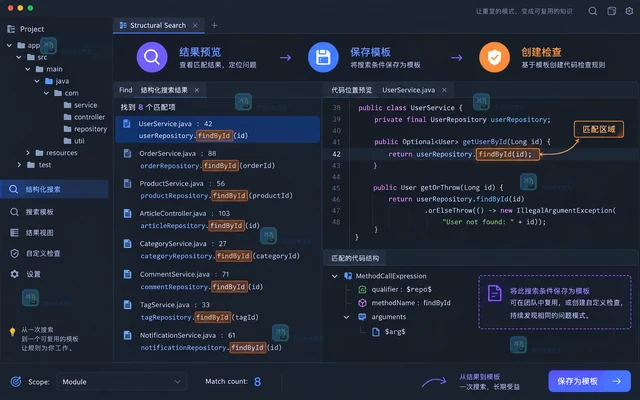
Task: Open the util folder
Action: click(74, 141)
